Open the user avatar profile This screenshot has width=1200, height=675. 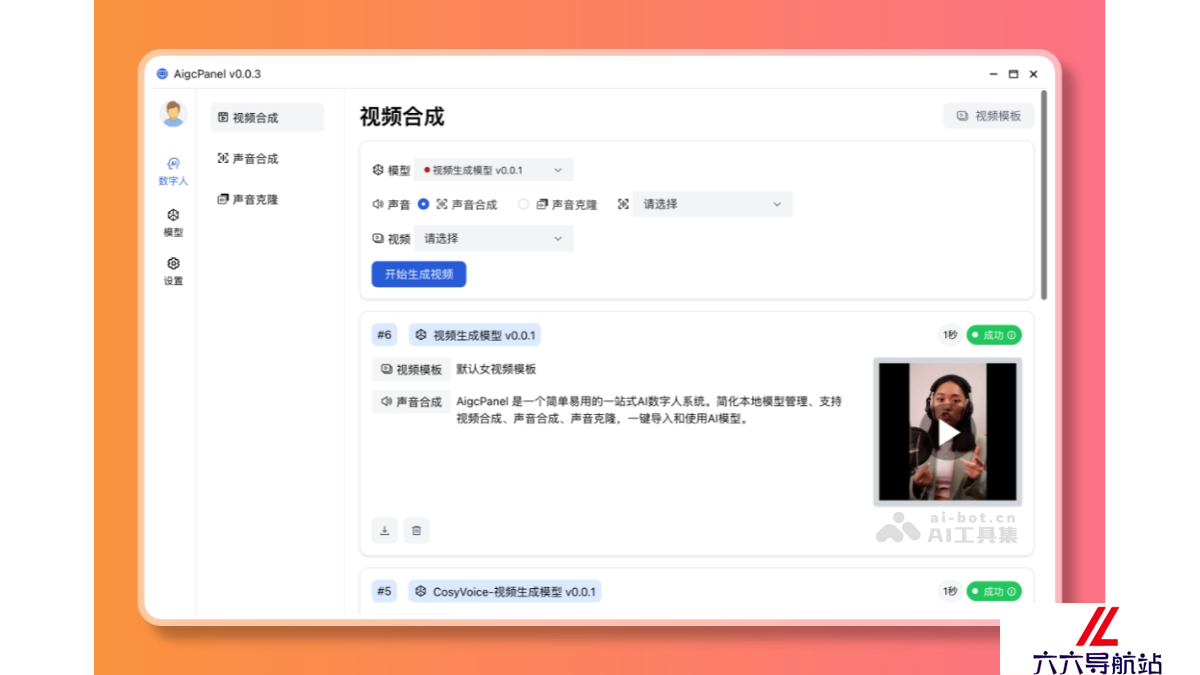[x=173, y=114]
